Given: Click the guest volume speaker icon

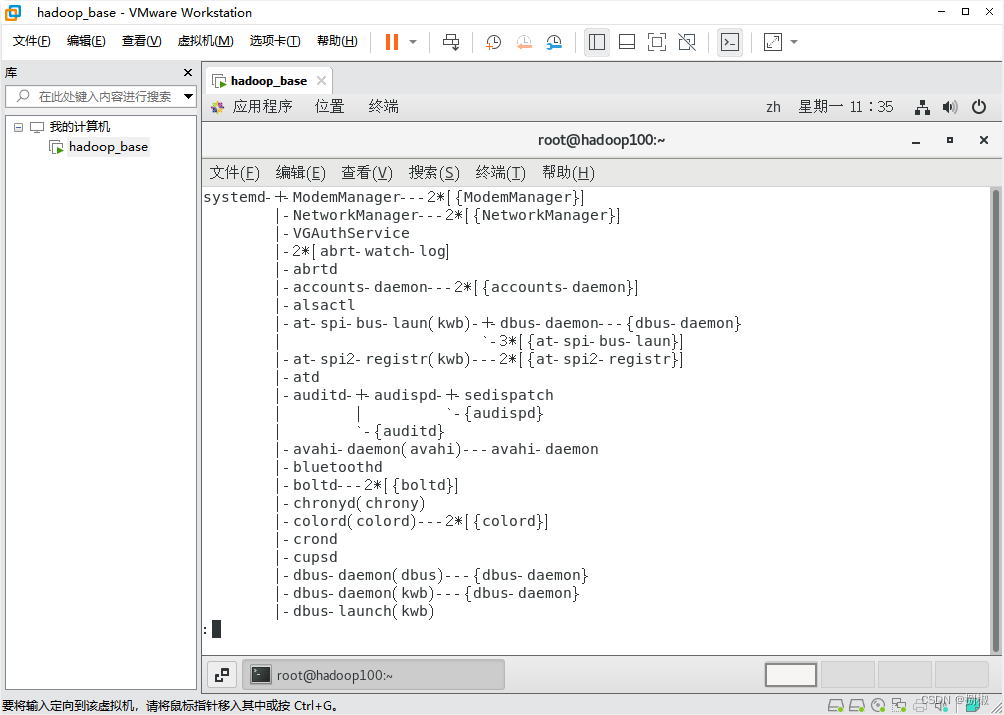Looking at the screenshot, I should tap(950, 107).
